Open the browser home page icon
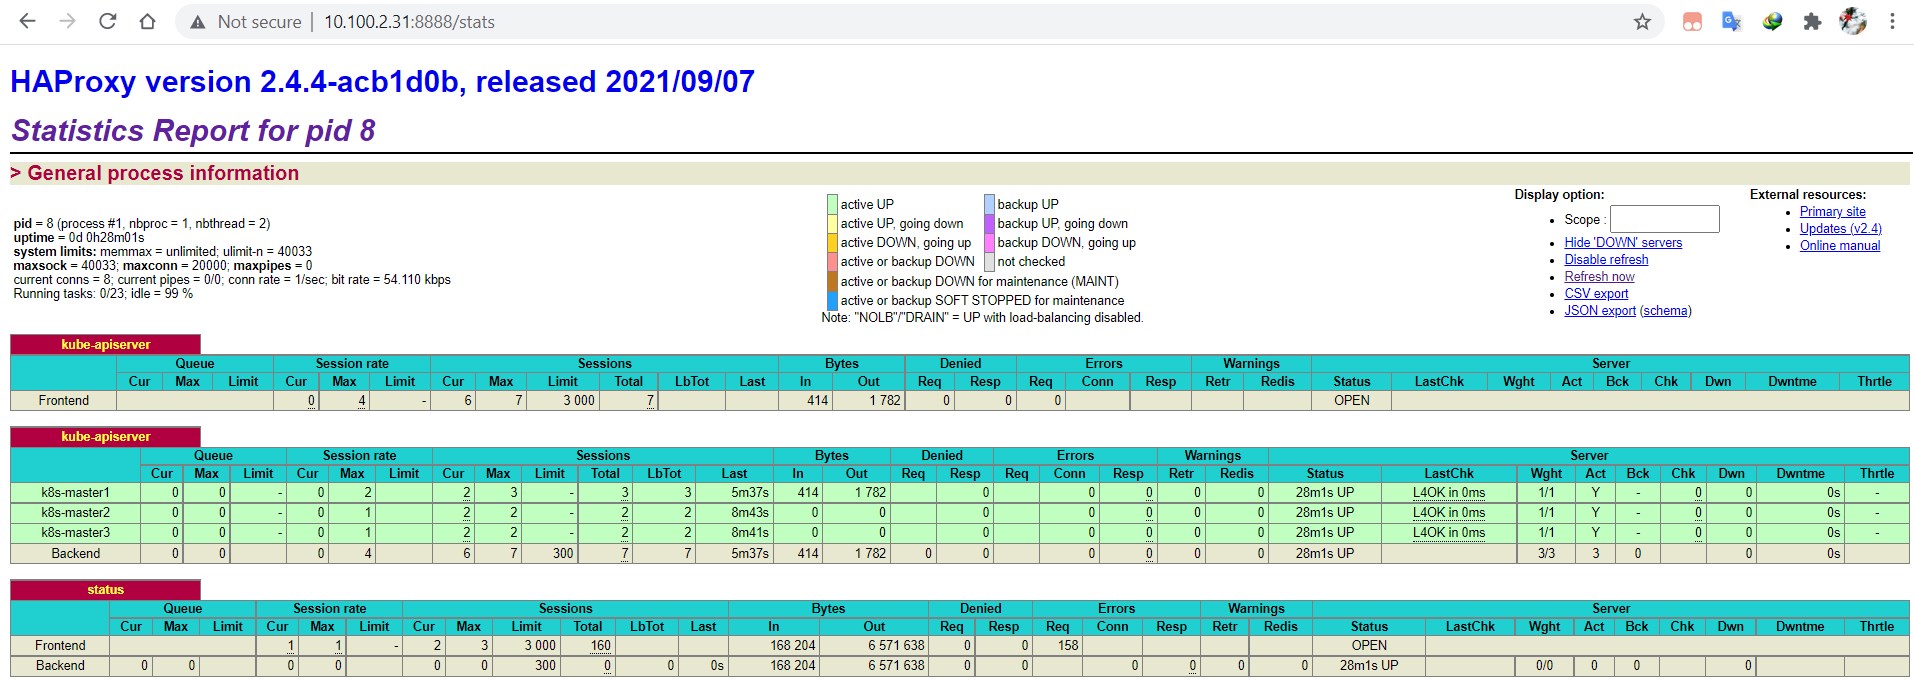 (x=147, y=21)
